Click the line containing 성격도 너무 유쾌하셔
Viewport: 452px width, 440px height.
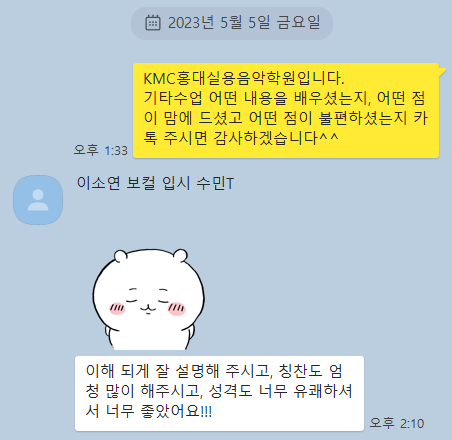[219, 391]
